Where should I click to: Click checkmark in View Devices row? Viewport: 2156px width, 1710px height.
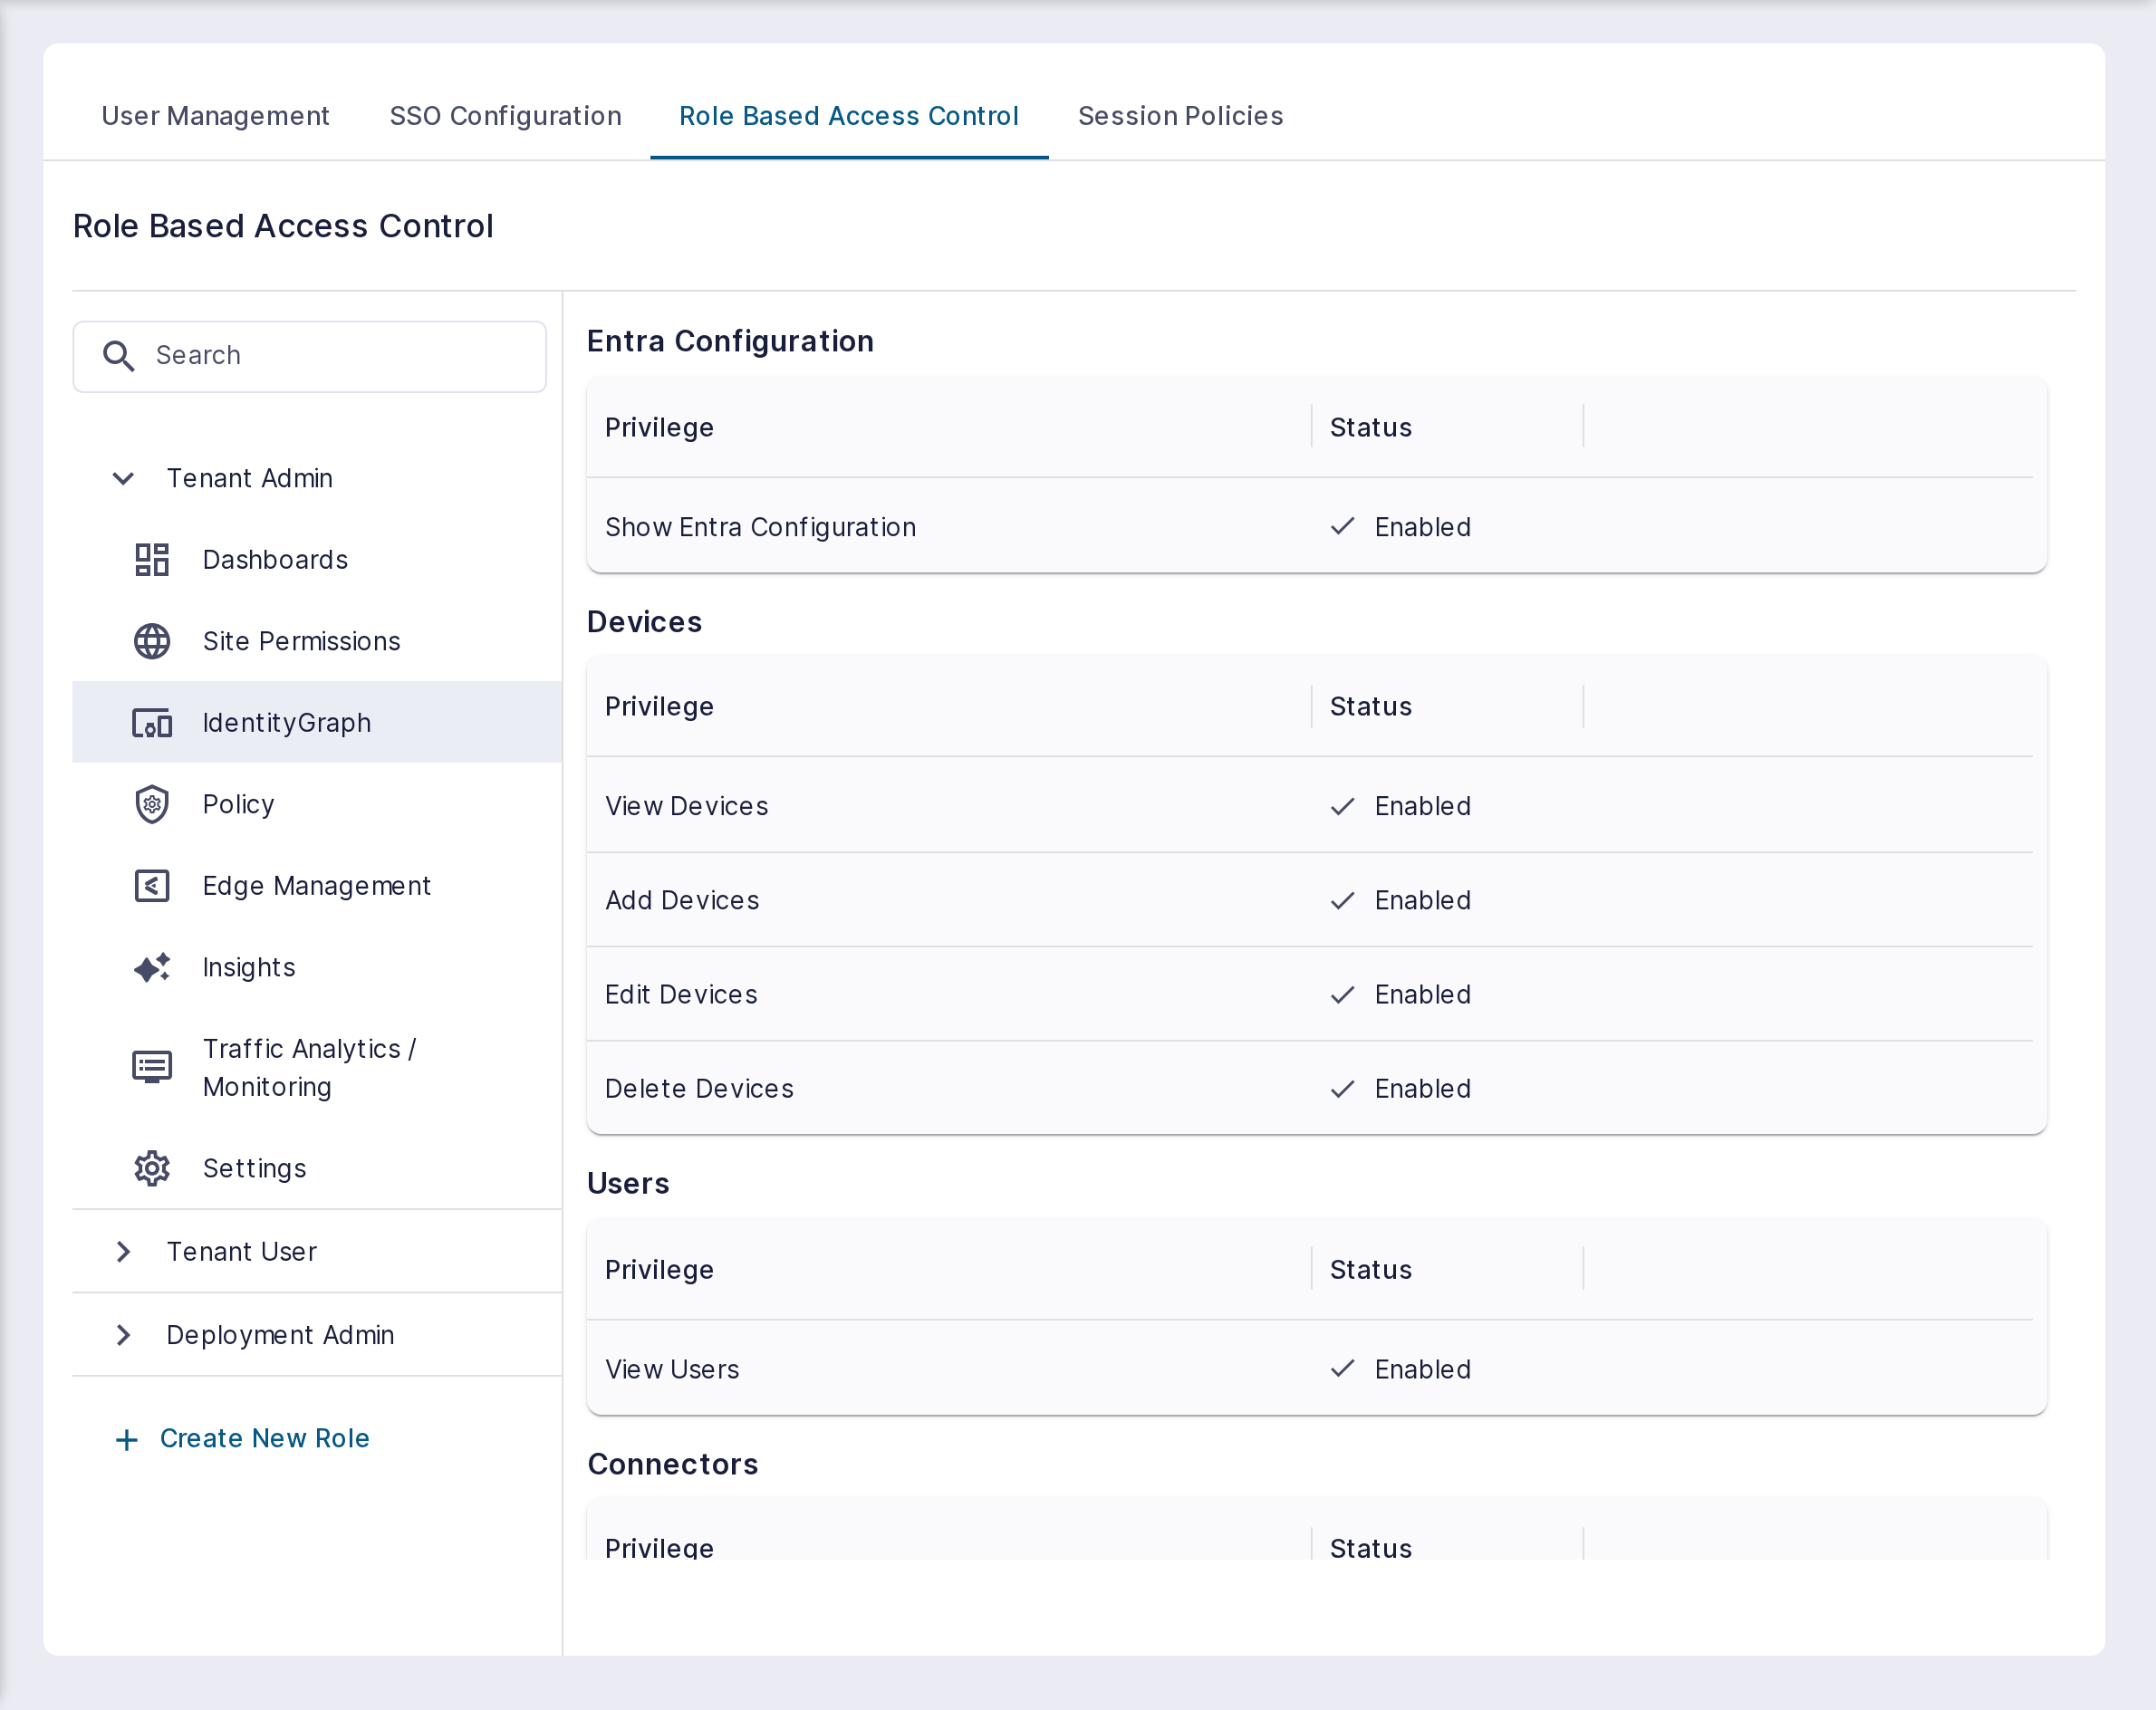point(1342,806)
